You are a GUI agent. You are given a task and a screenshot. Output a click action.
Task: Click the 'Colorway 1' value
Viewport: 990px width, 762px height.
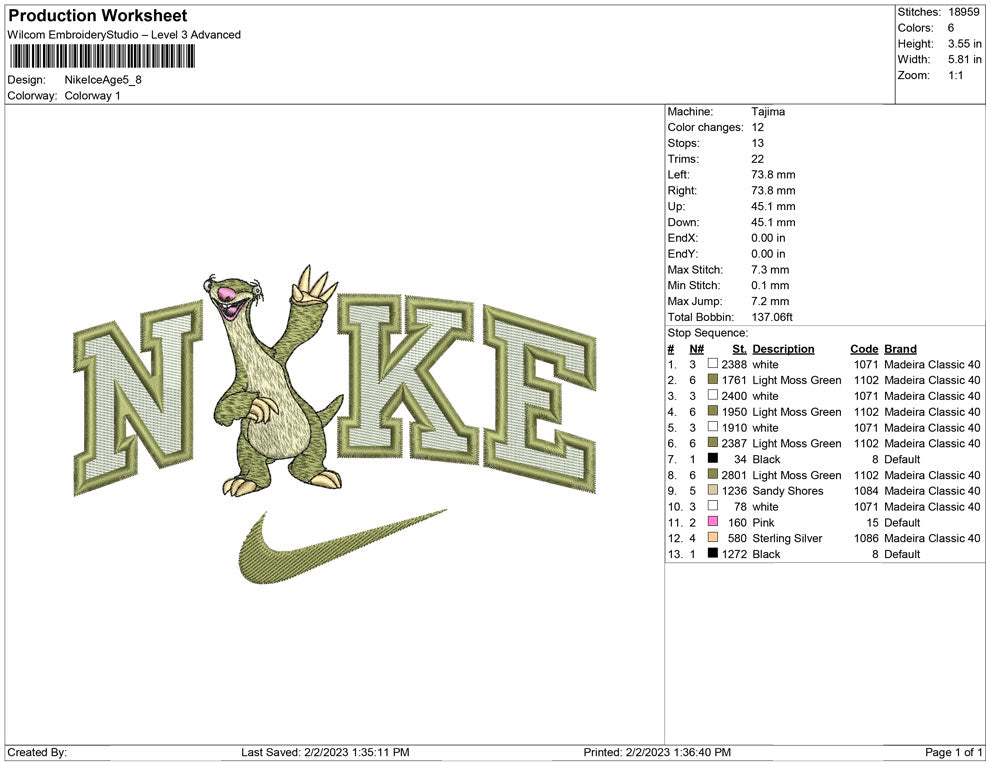coord(92,95)
